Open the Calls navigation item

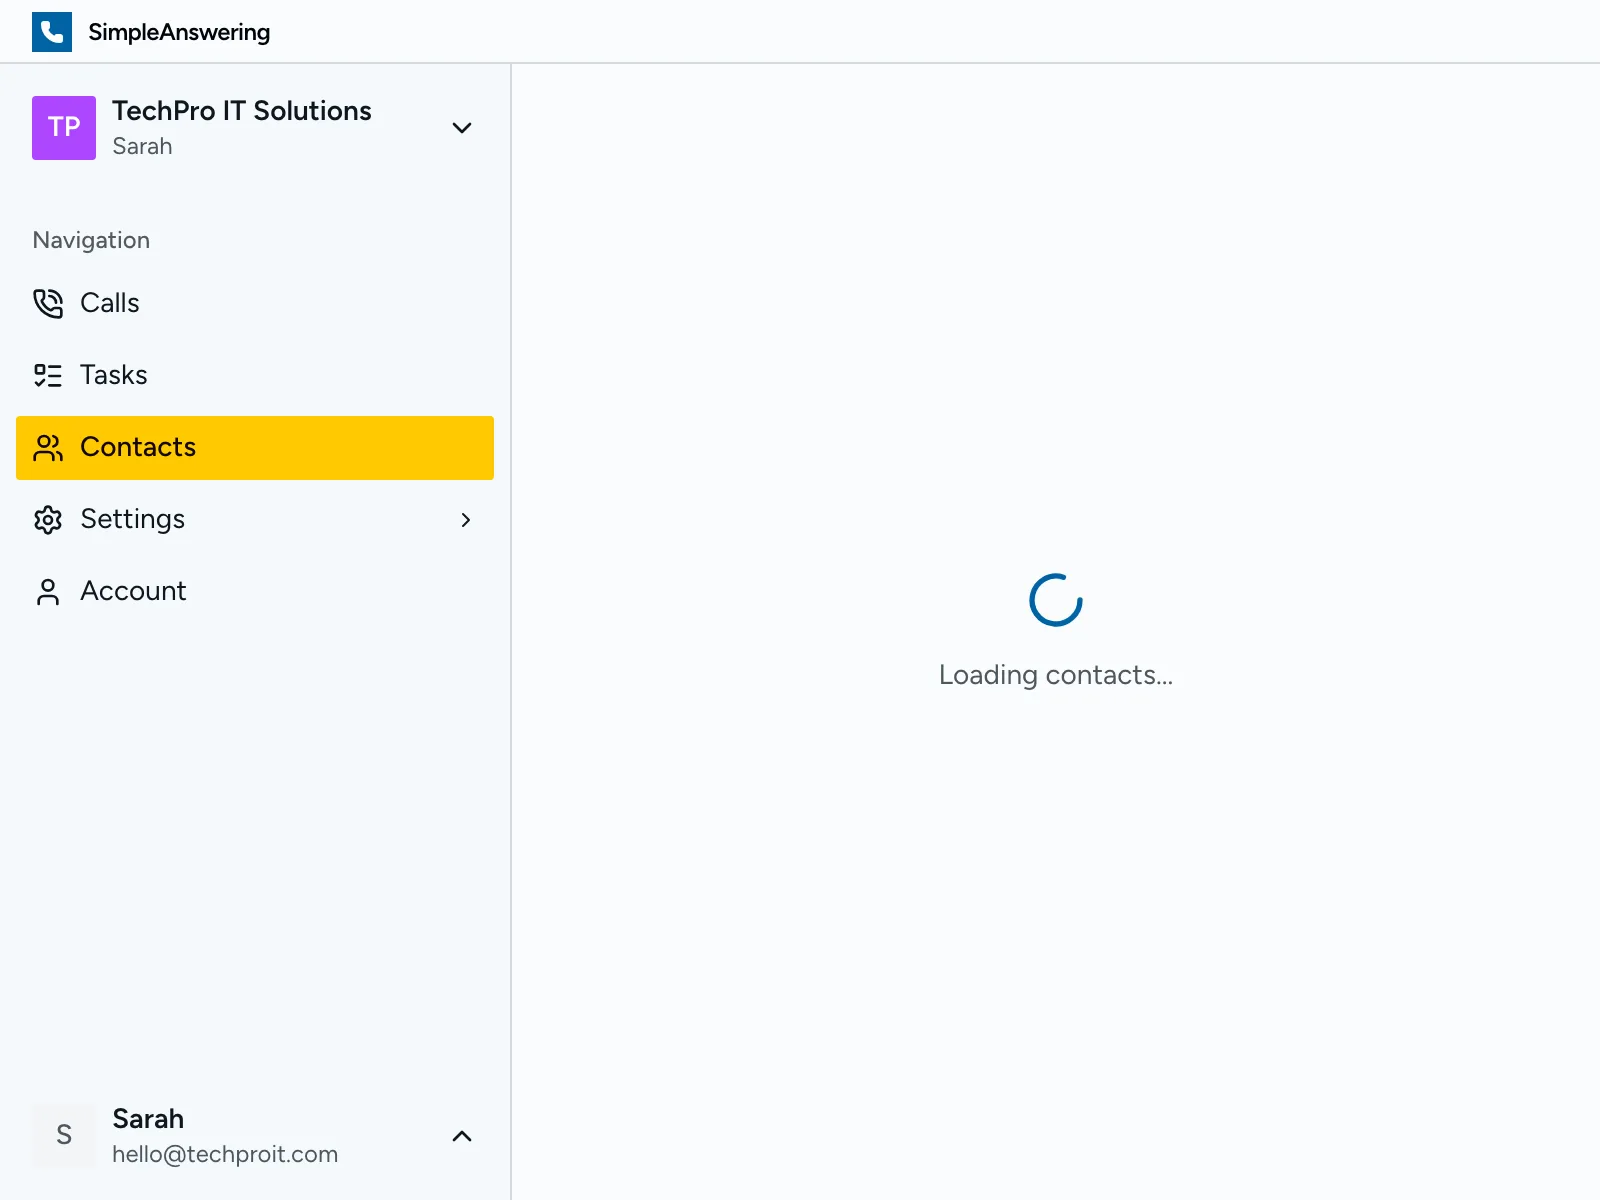pos(109,303)
